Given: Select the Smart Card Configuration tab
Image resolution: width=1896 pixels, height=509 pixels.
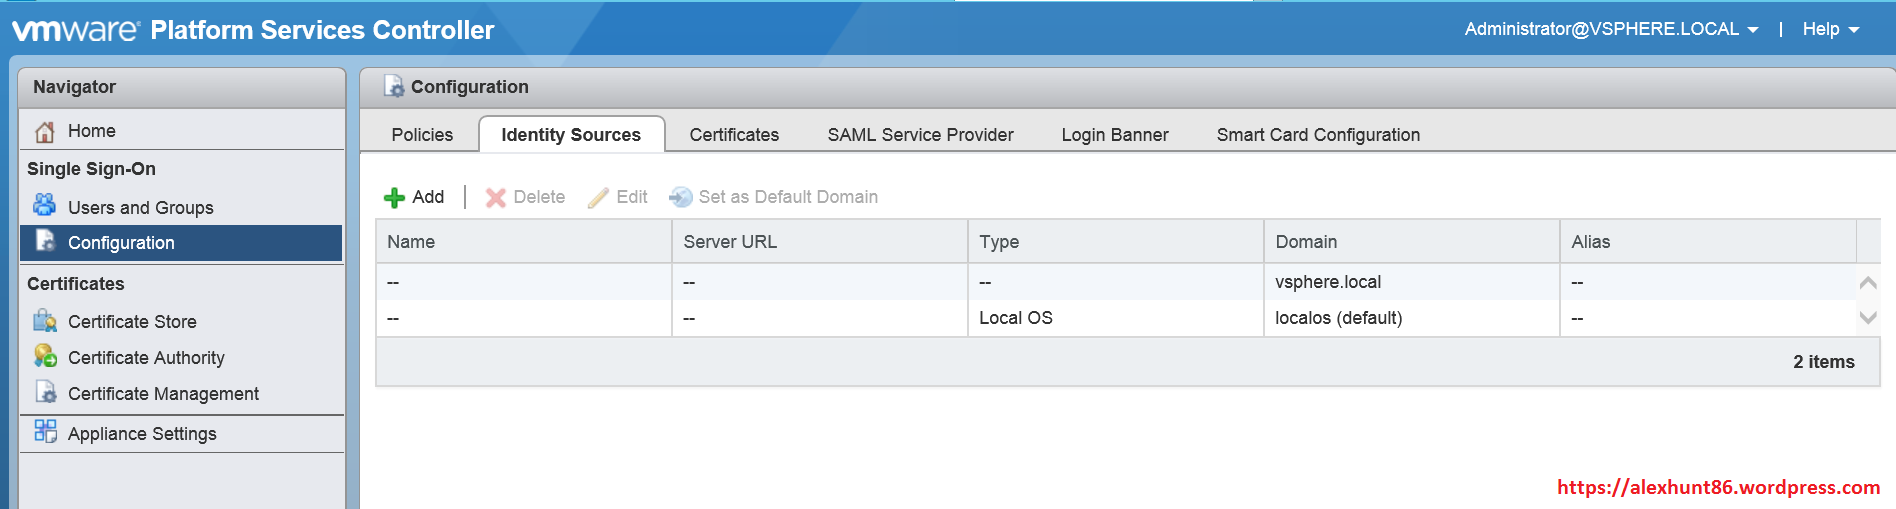Looking at the screenshot, I should 1318,135.
